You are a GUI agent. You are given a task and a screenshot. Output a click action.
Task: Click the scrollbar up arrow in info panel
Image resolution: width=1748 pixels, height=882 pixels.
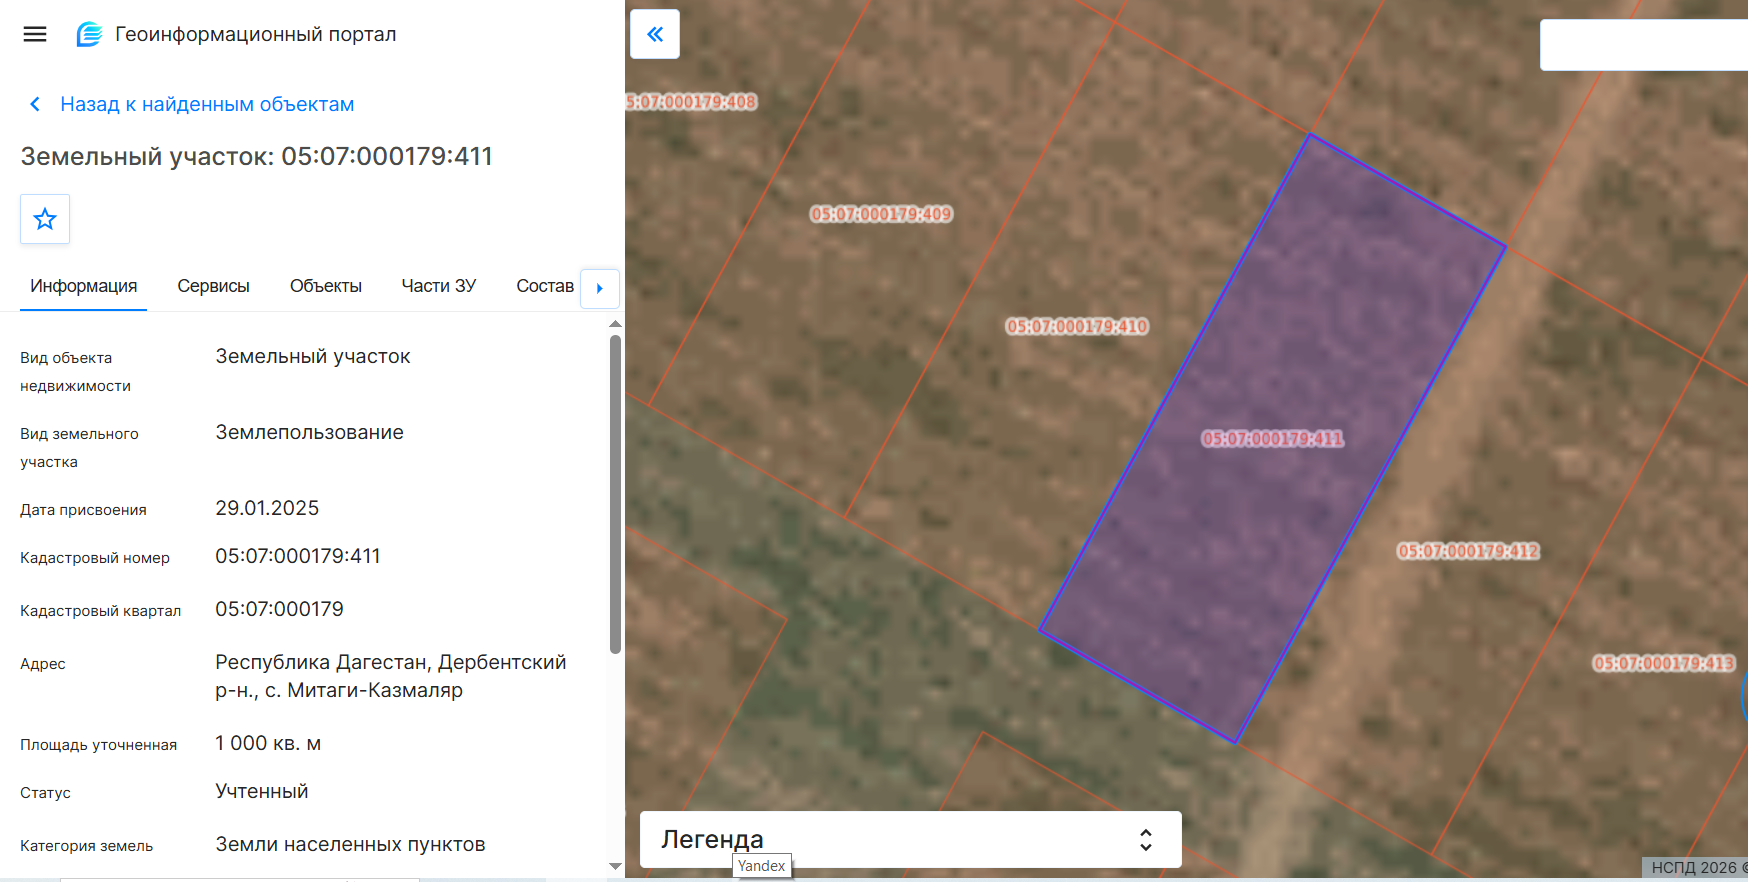615,324
